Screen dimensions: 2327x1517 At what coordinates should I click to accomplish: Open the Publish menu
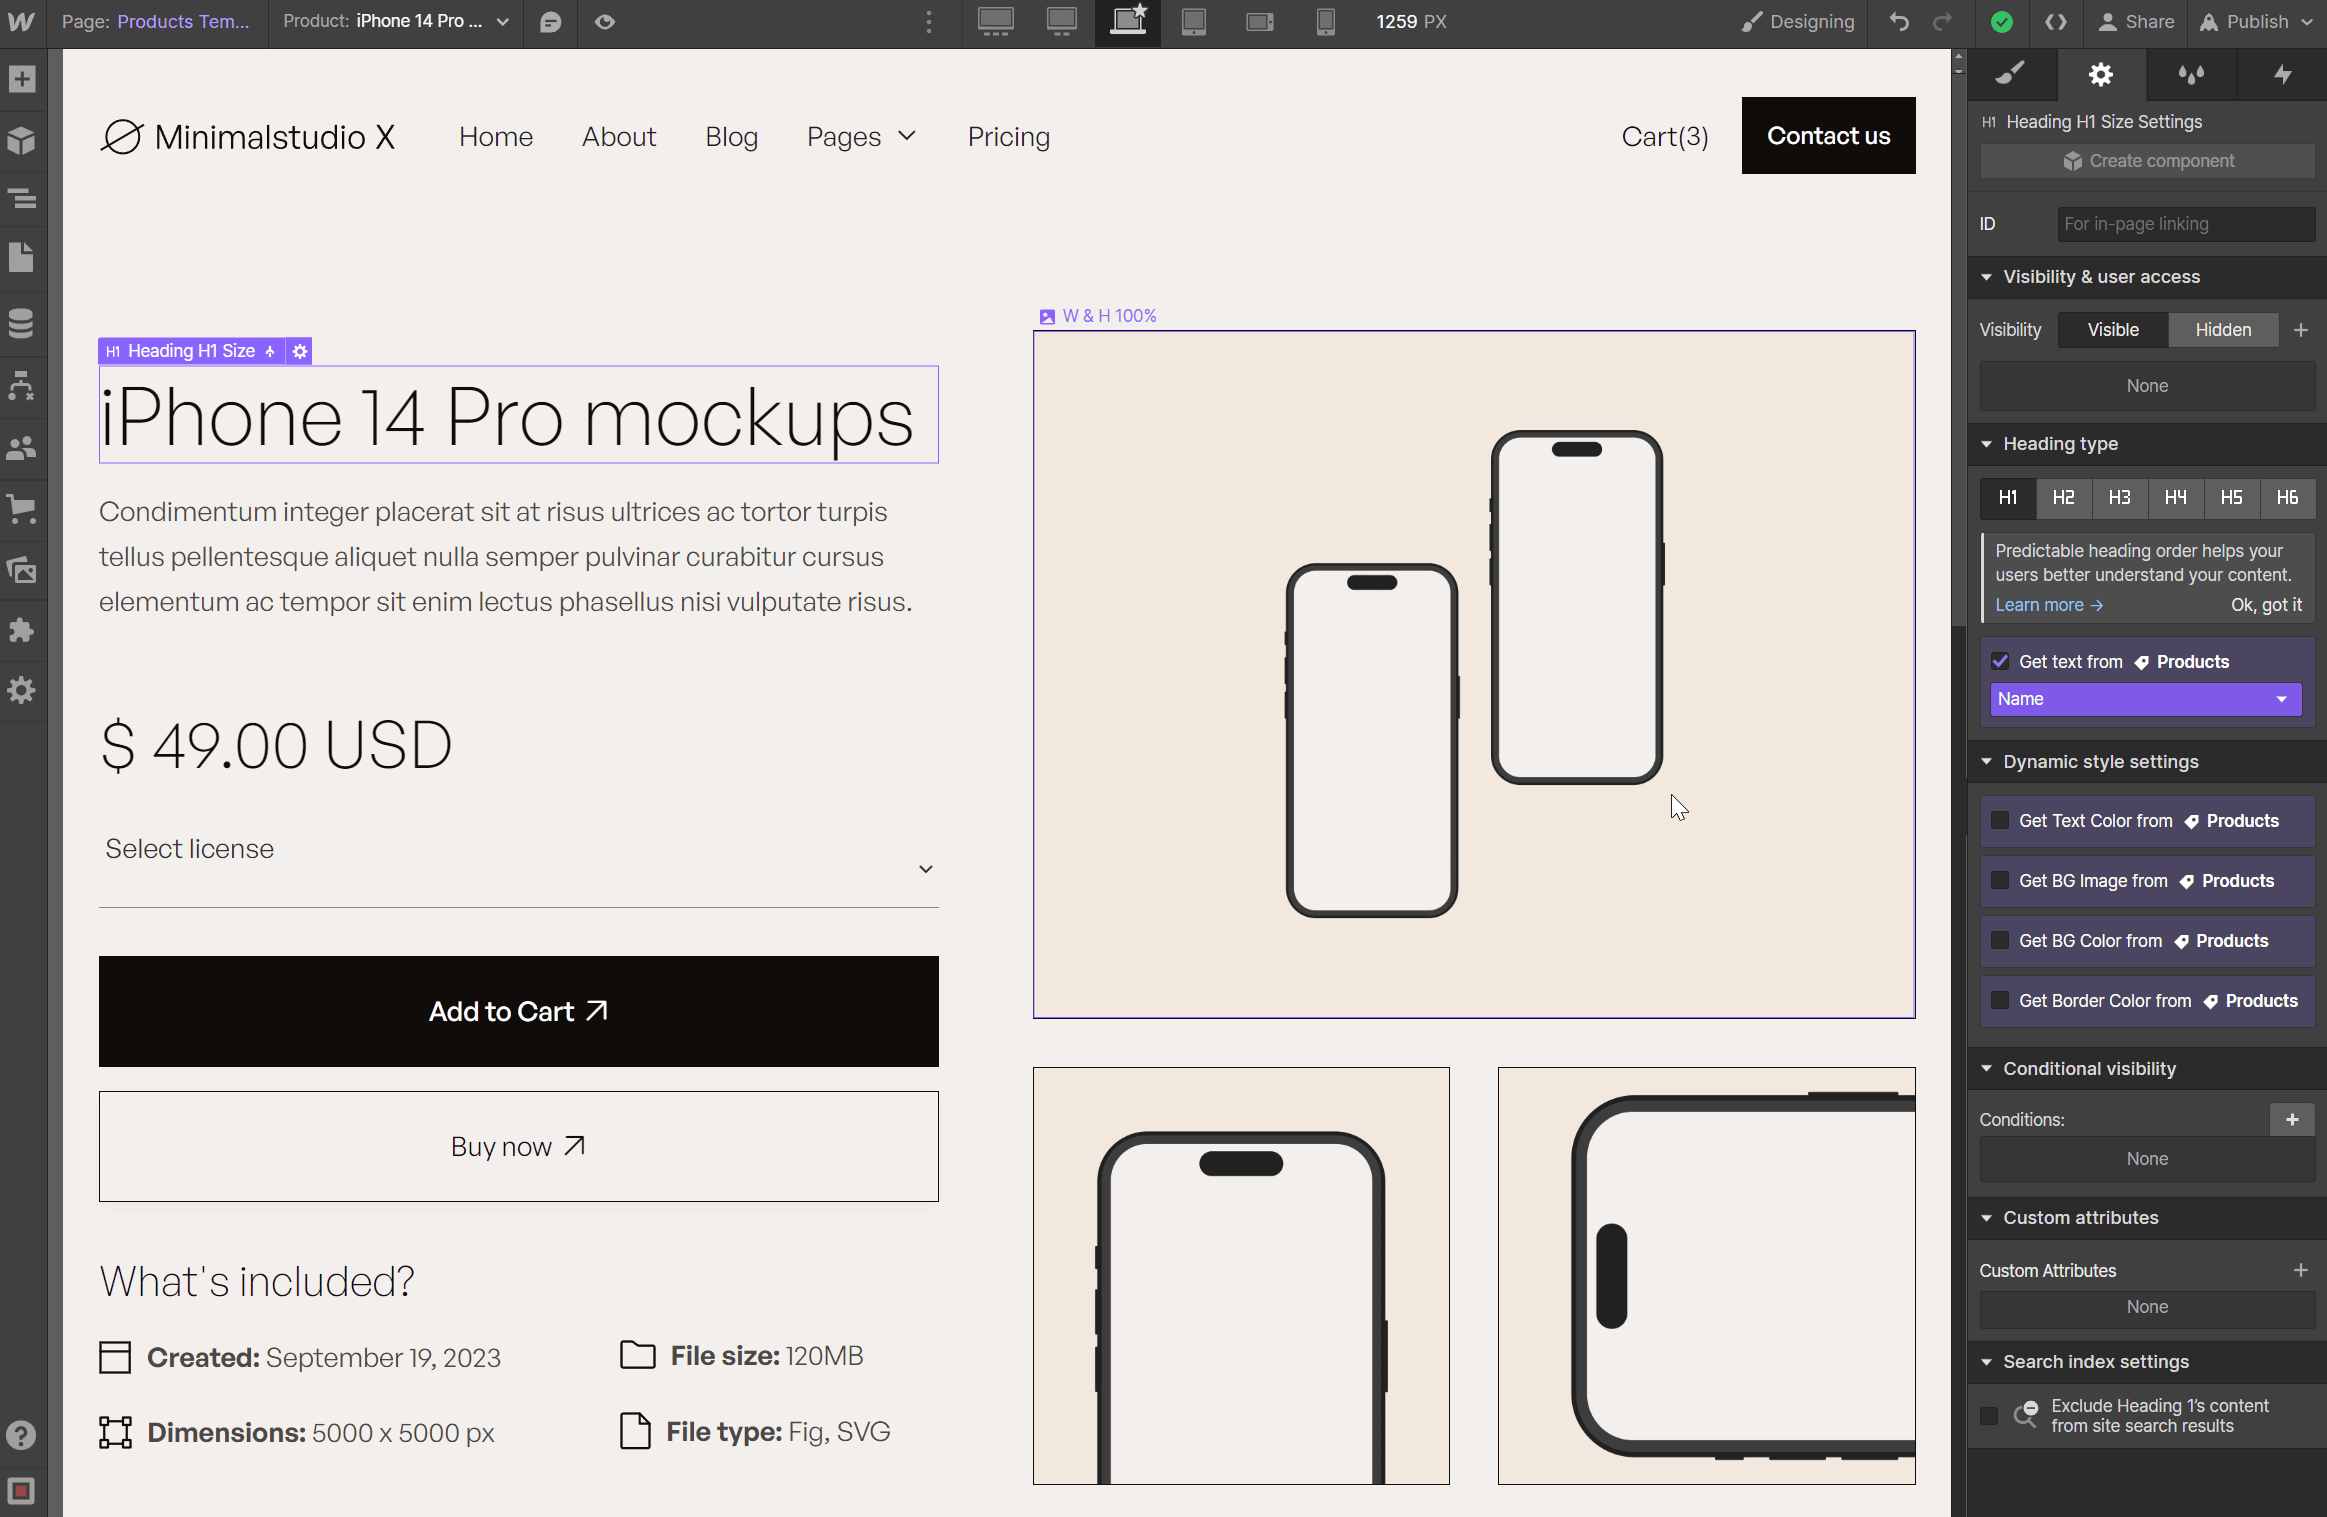pyautogui.click(x=2254, y=21)
